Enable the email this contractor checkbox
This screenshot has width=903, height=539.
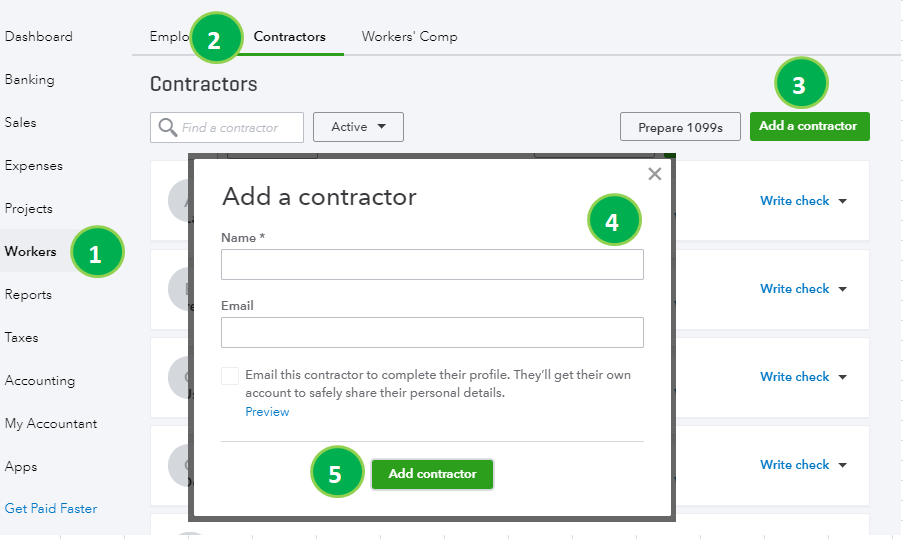coord(230,376)
